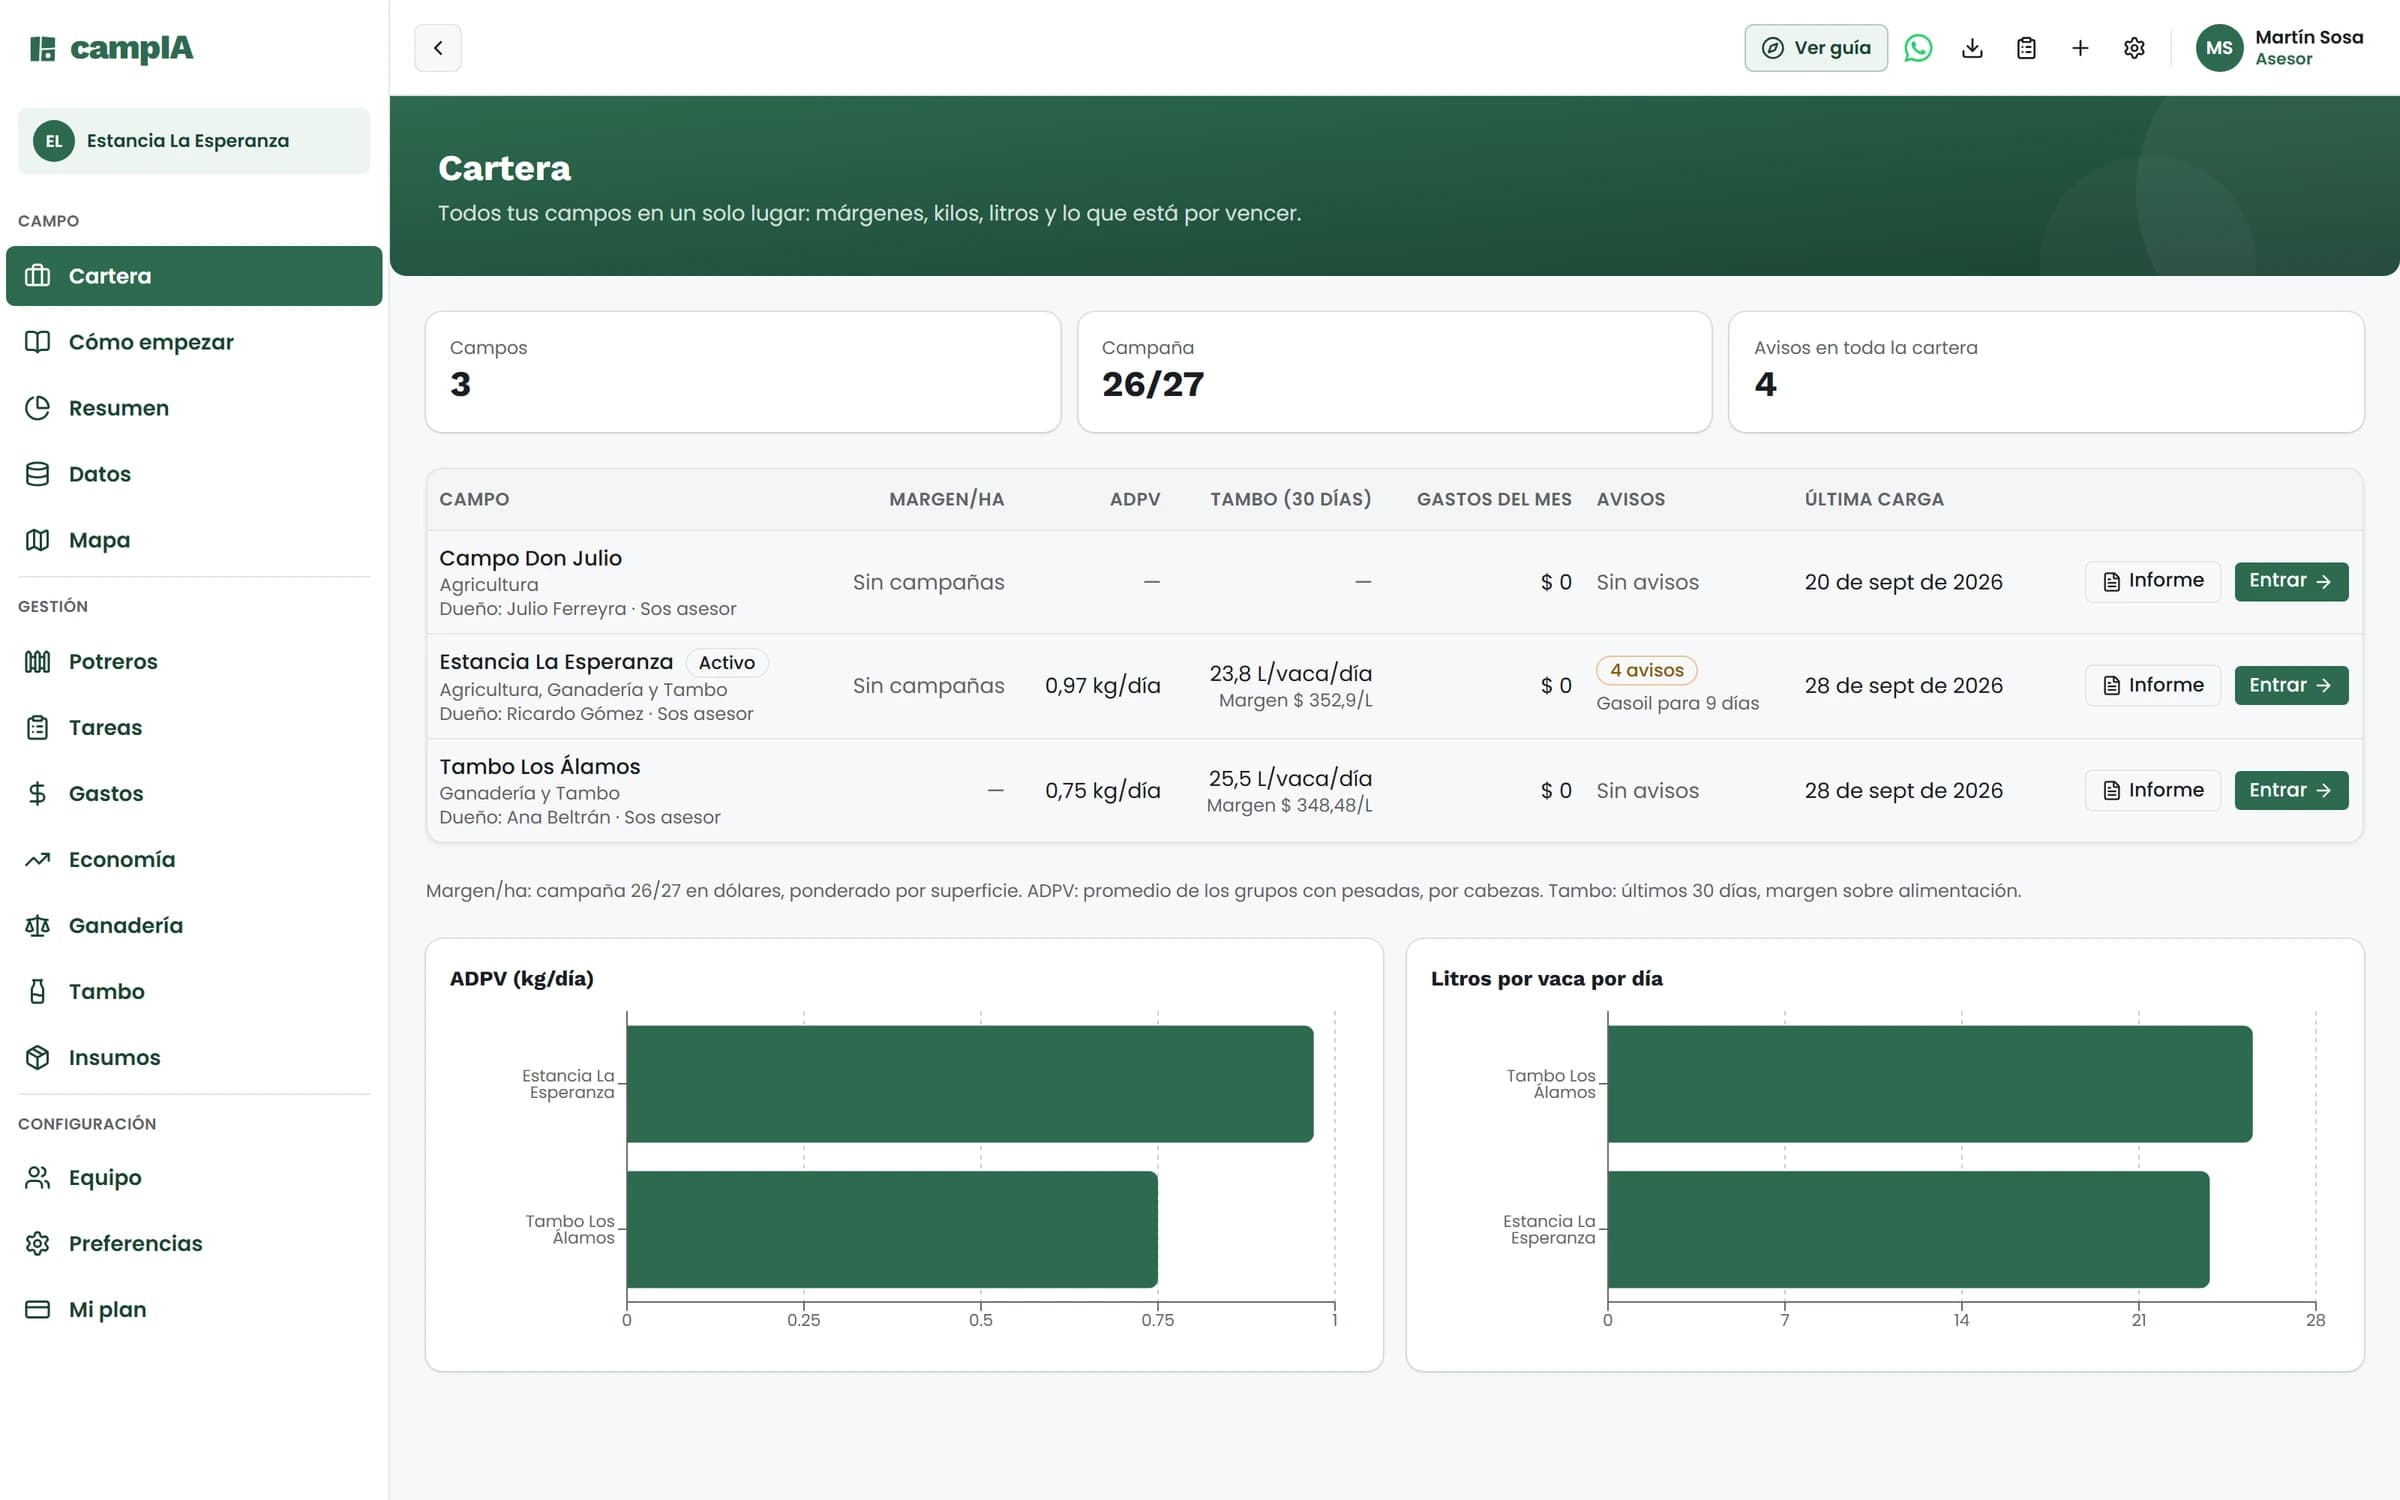Click the WhatsApp icon in top bar
The width and height of the screenshot is (2400, 1500).
1918,48
